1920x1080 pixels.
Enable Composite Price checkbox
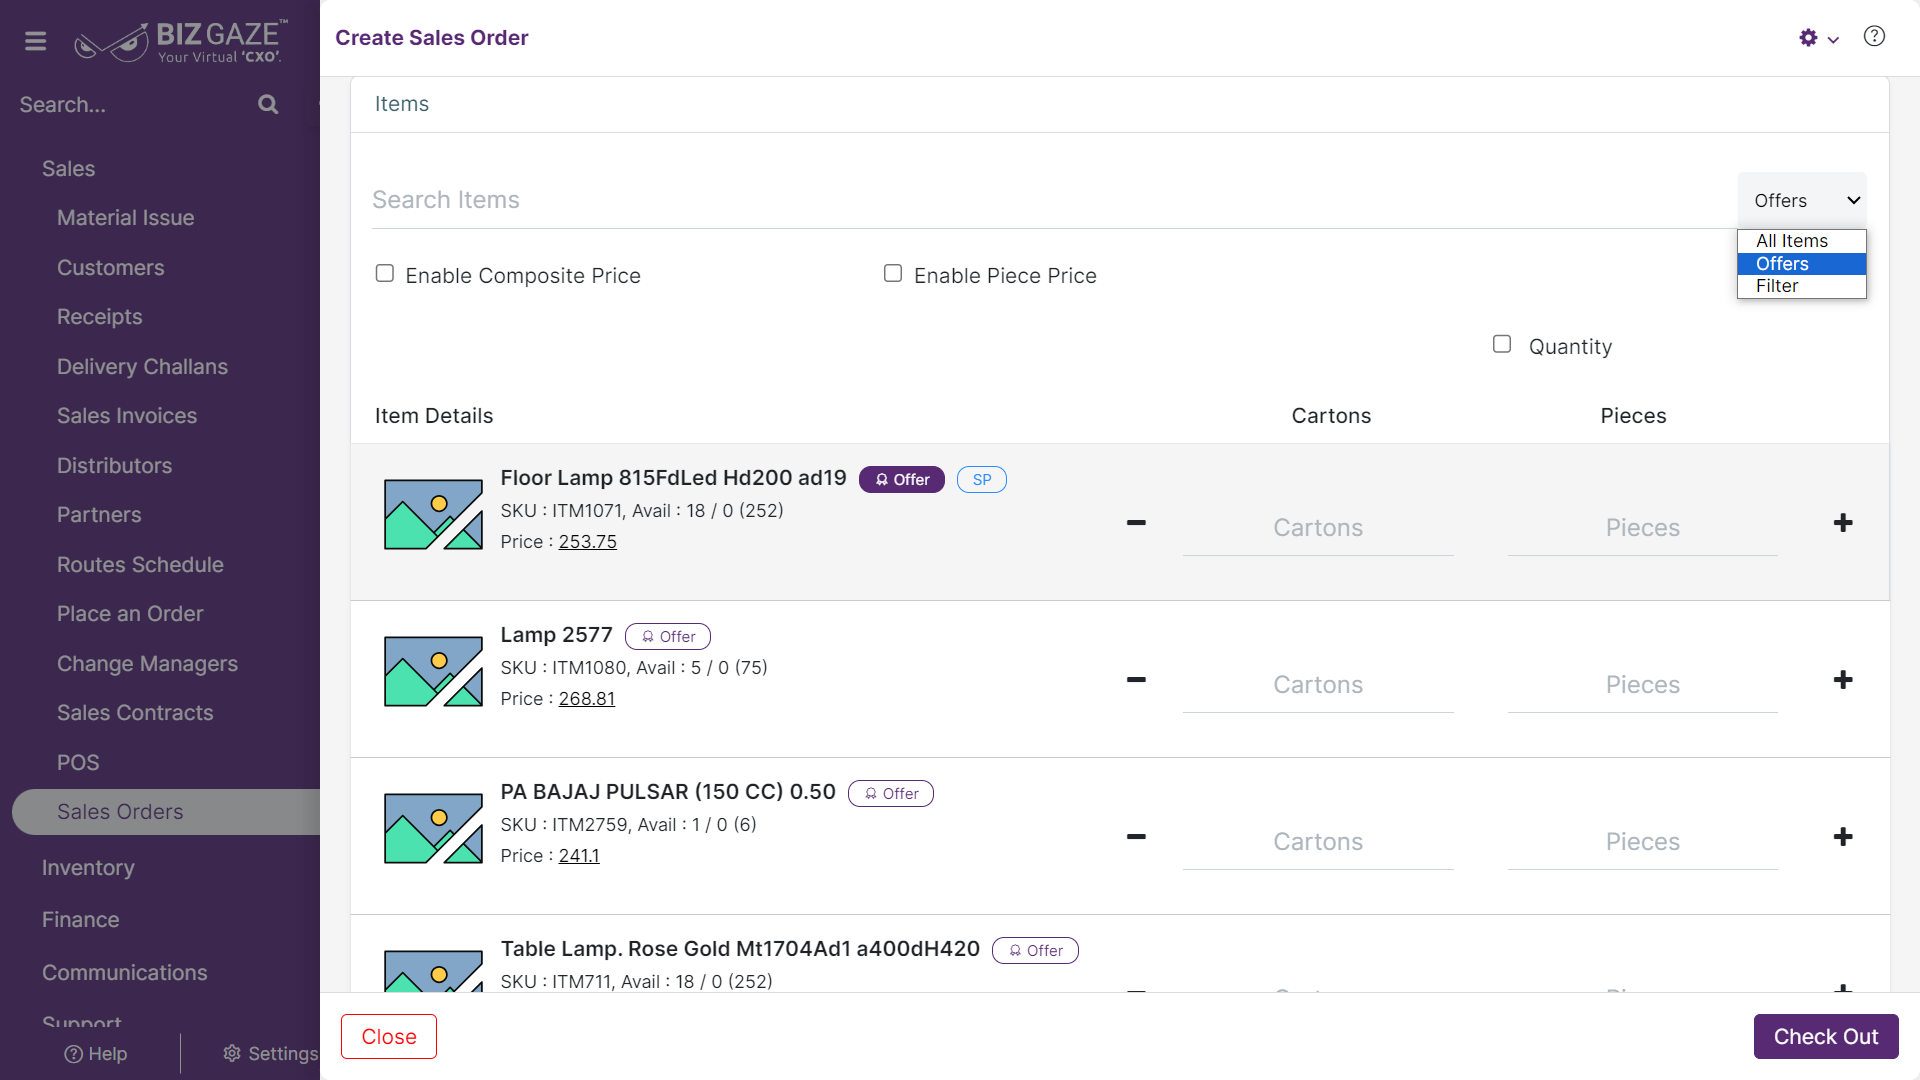(385, 274)
